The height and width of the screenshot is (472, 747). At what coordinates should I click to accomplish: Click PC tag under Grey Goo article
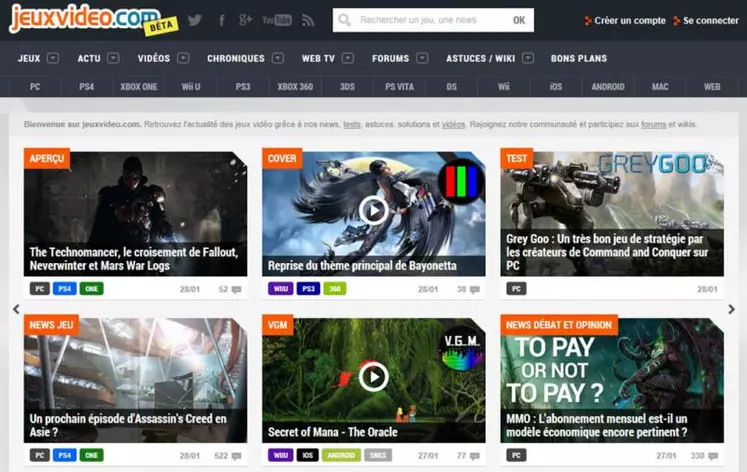point(516,289)
